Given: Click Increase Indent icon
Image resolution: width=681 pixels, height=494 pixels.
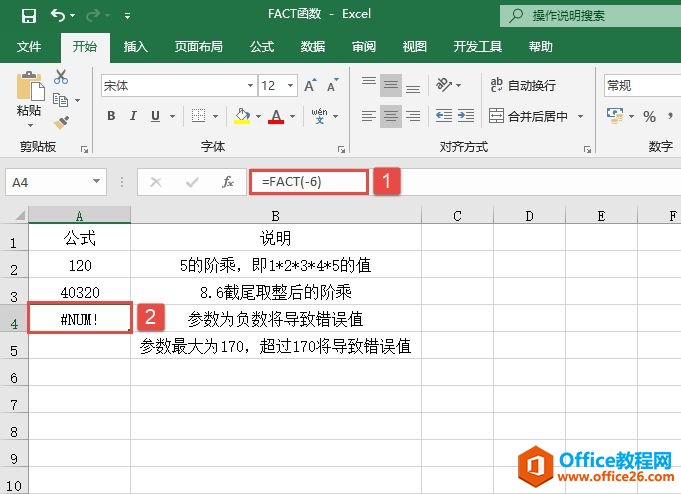Looking at the screenshot, I should [x=466, y=116].
